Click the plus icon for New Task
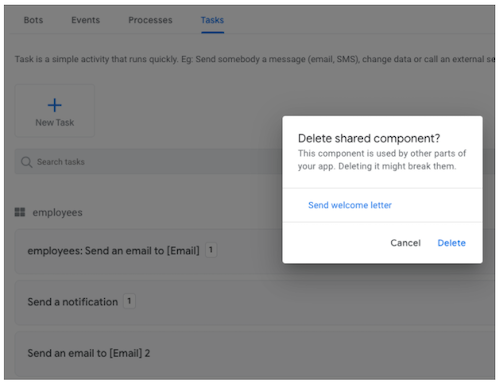500x386 pixels. (x=55, y=105)
